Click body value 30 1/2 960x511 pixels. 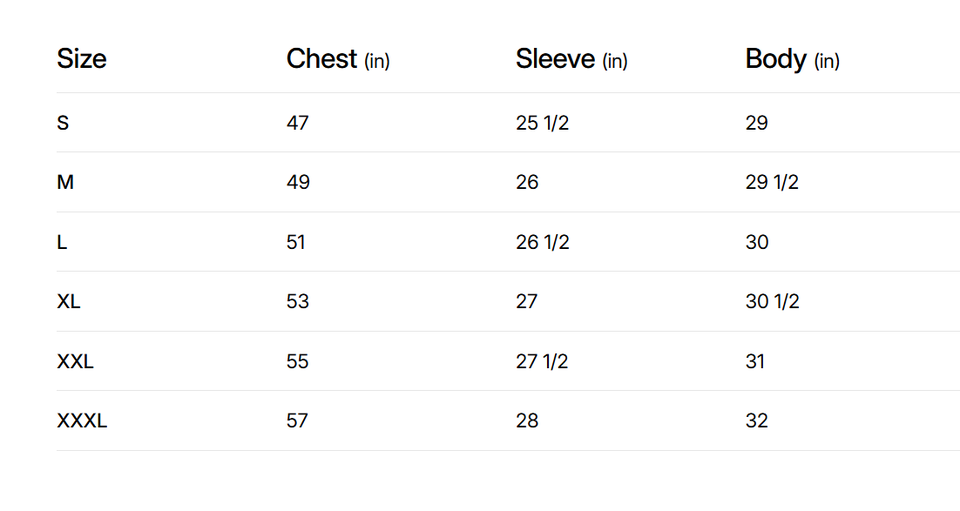pos(772,301)
